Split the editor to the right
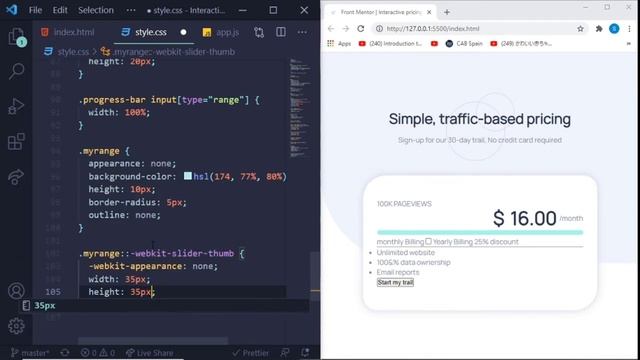Viewport: 640px width, 360px height. click(281, 32)
